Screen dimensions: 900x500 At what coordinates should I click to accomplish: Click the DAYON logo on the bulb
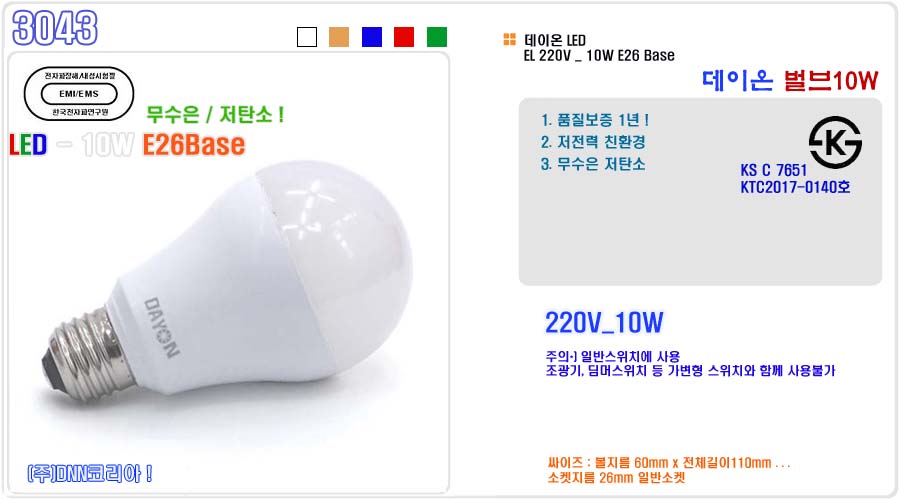tap(161, 327)
